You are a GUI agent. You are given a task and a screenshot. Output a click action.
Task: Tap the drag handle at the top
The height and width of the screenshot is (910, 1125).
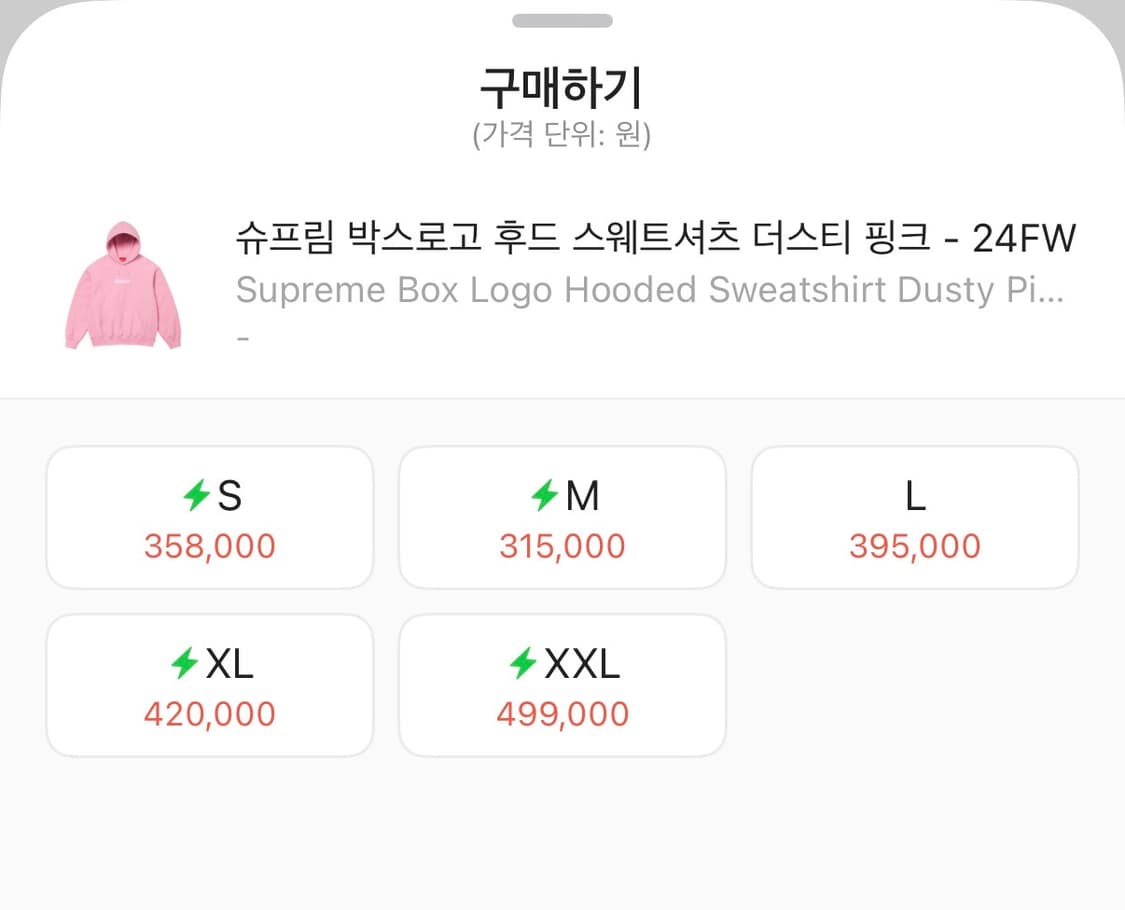click(562, 20)
